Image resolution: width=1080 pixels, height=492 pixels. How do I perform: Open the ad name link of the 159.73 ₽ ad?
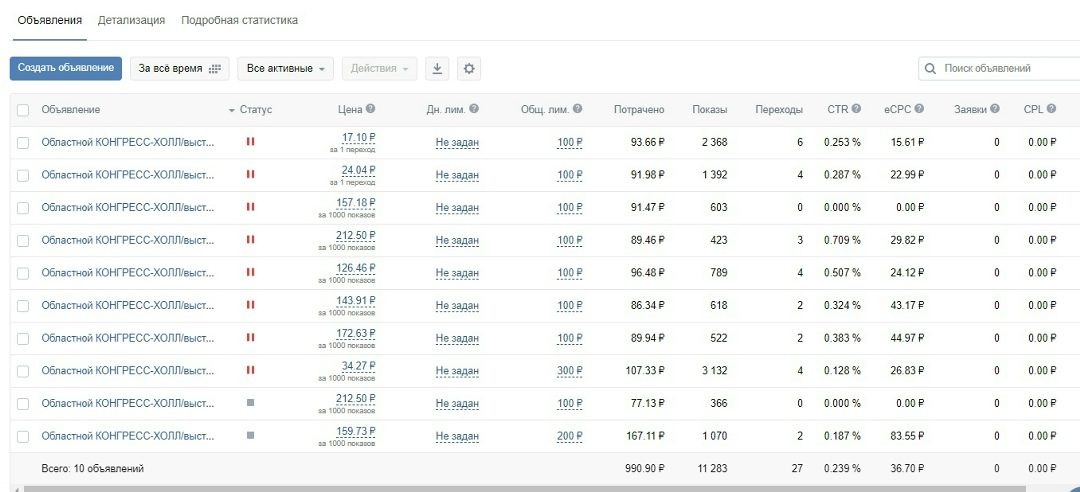pyautogui.click(x=127, y=436)
